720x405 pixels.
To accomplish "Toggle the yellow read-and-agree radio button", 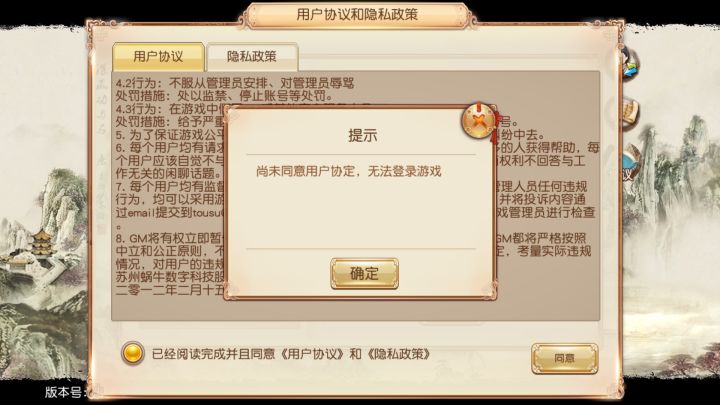I will [132, 354].
